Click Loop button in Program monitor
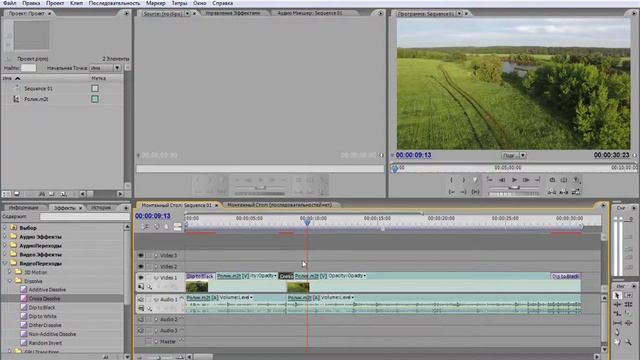Image resolution: width=640 pixels, height=360 pixels. [552, 180]
